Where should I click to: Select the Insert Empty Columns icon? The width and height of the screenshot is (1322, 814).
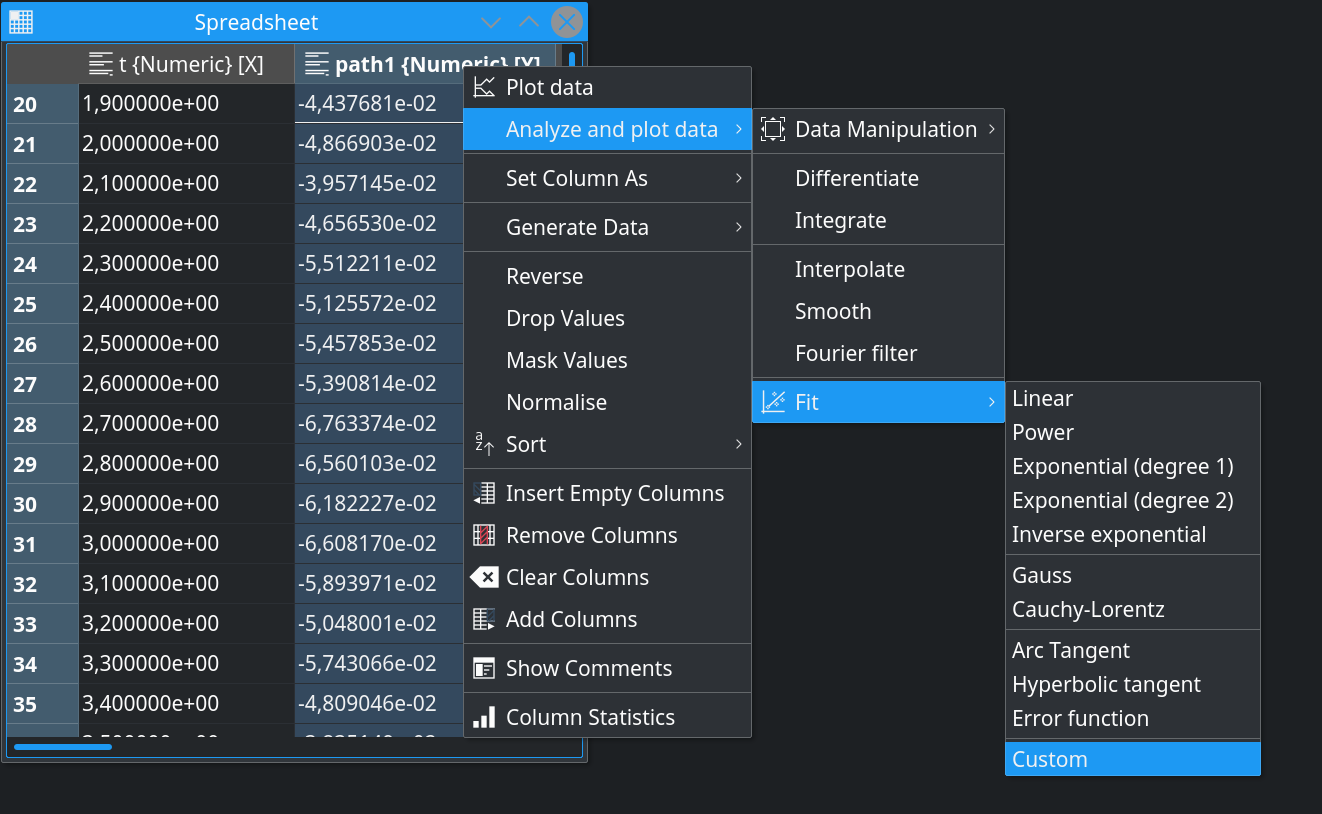tap(484, 493)
